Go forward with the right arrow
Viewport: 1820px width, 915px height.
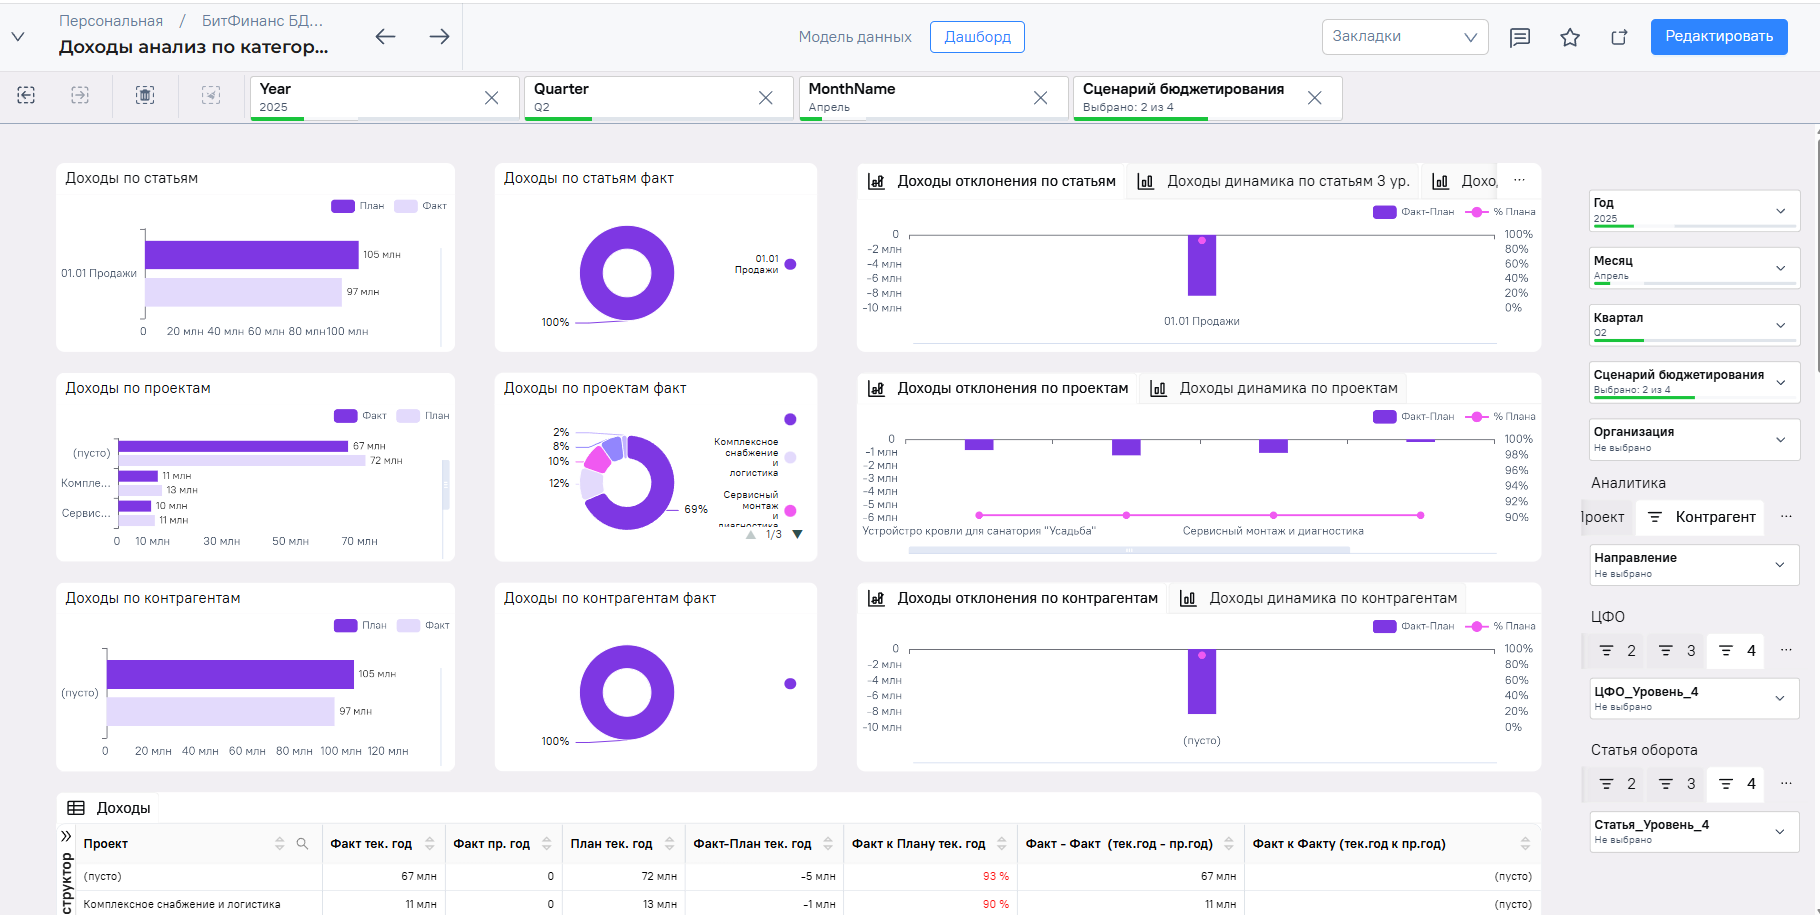tap(439, 37)
